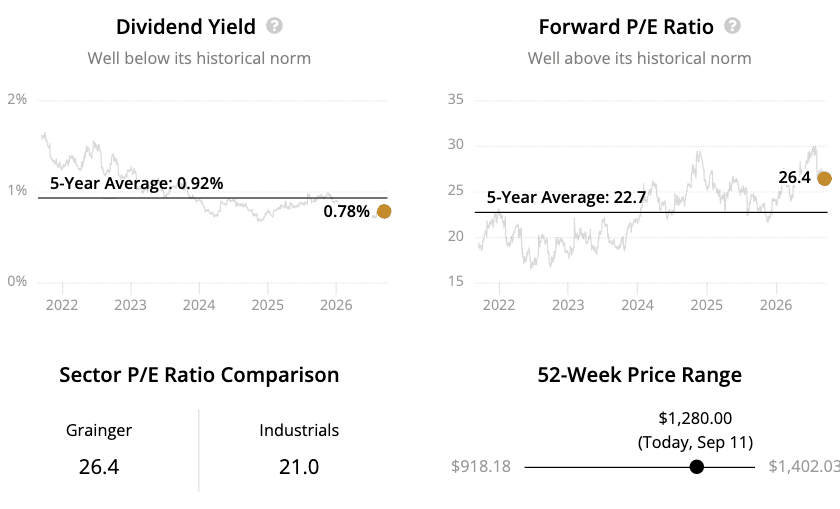Screen dimensions: 840x509
Task: Click the Dividend Yield help question icon
Action: click(x=274, y=26)
